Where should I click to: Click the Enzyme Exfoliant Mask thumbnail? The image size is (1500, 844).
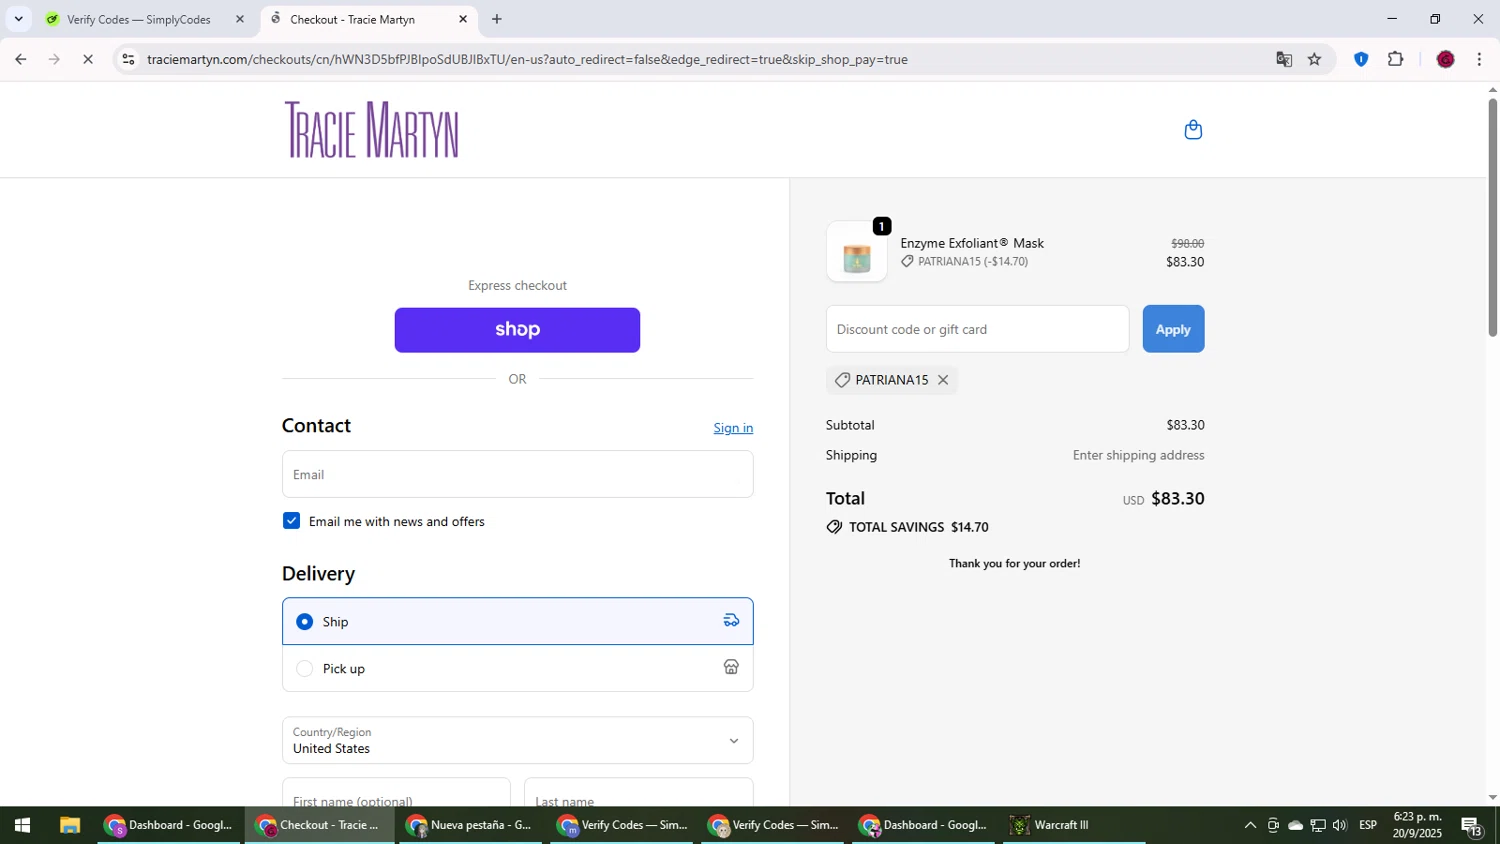pyautogui.click(x=857, y=252)
